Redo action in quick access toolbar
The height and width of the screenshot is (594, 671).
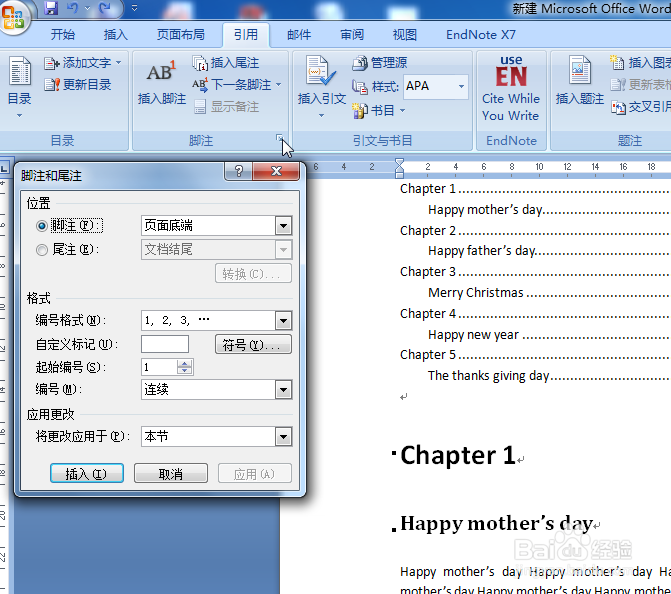click(105, 8)
